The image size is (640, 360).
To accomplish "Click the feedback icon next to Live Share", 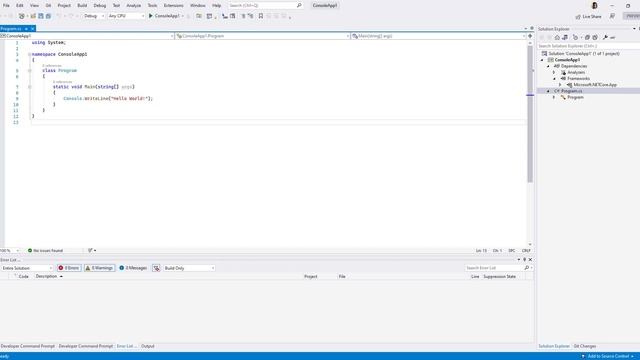I will coord(612,16).
